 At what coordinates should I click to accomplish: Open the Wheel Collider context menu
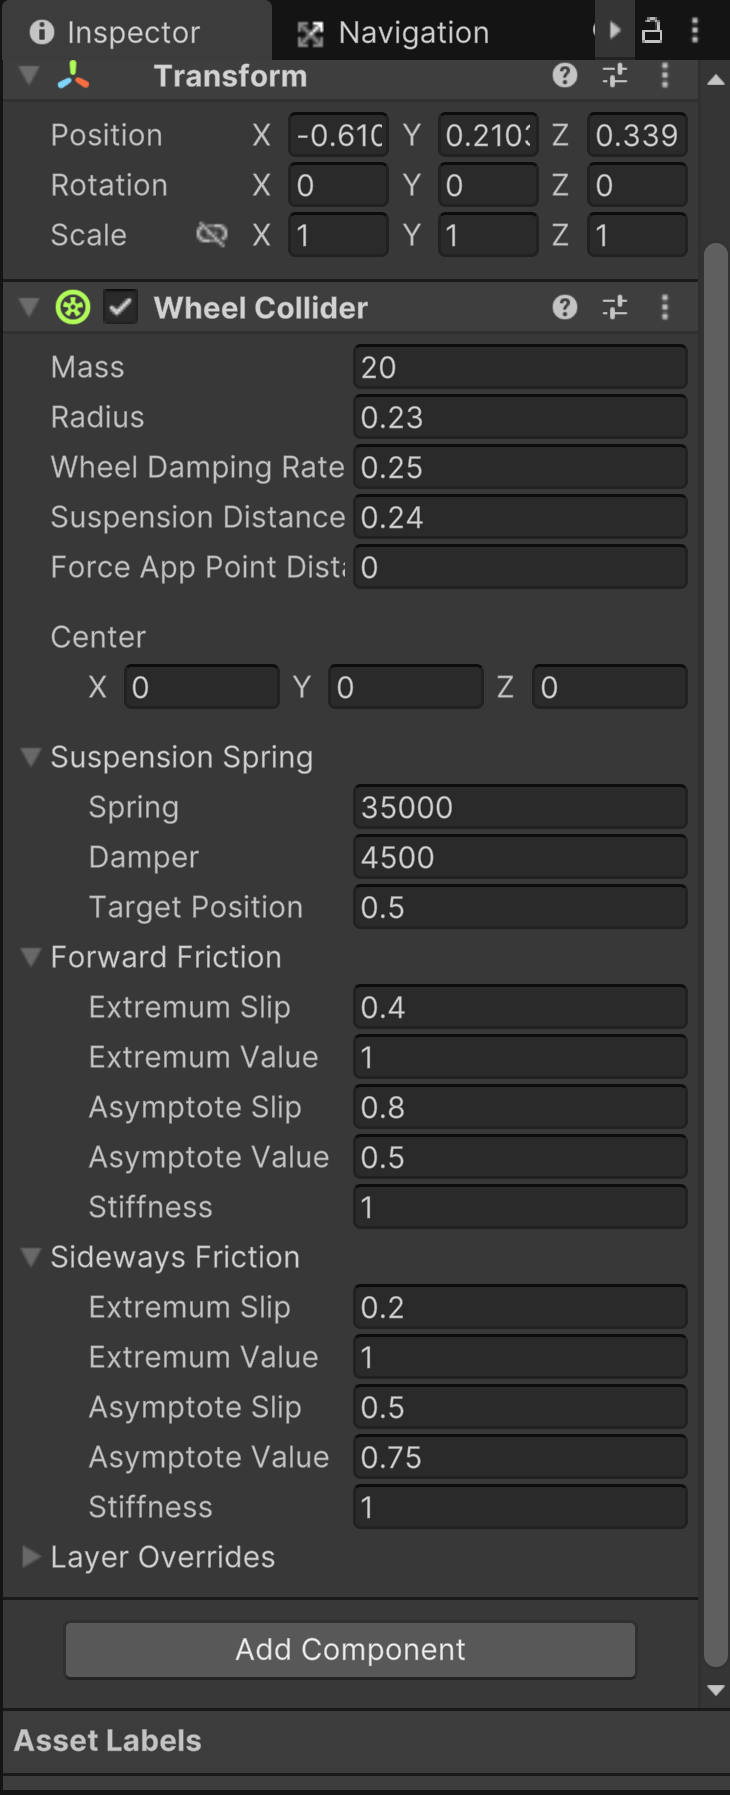(664, 307)
